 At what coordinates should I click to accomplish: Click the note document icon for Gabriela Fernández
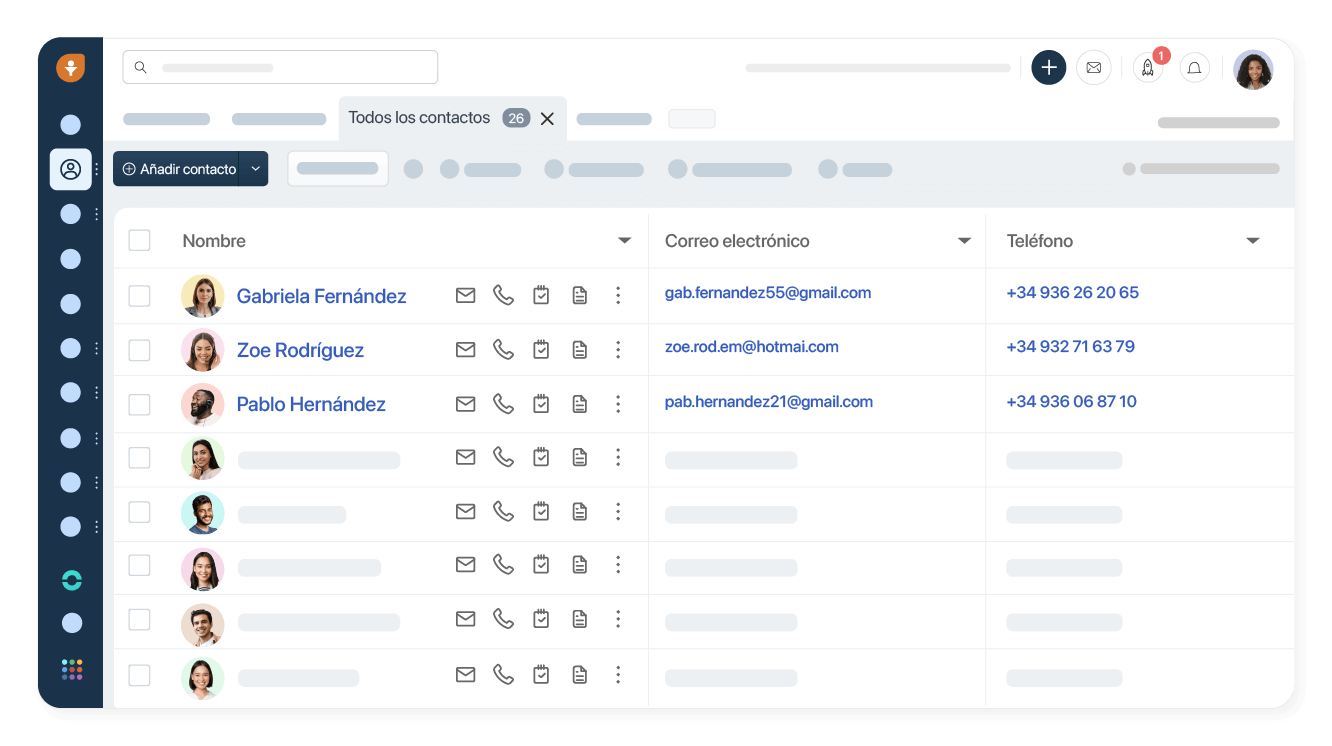click(579, 295)
